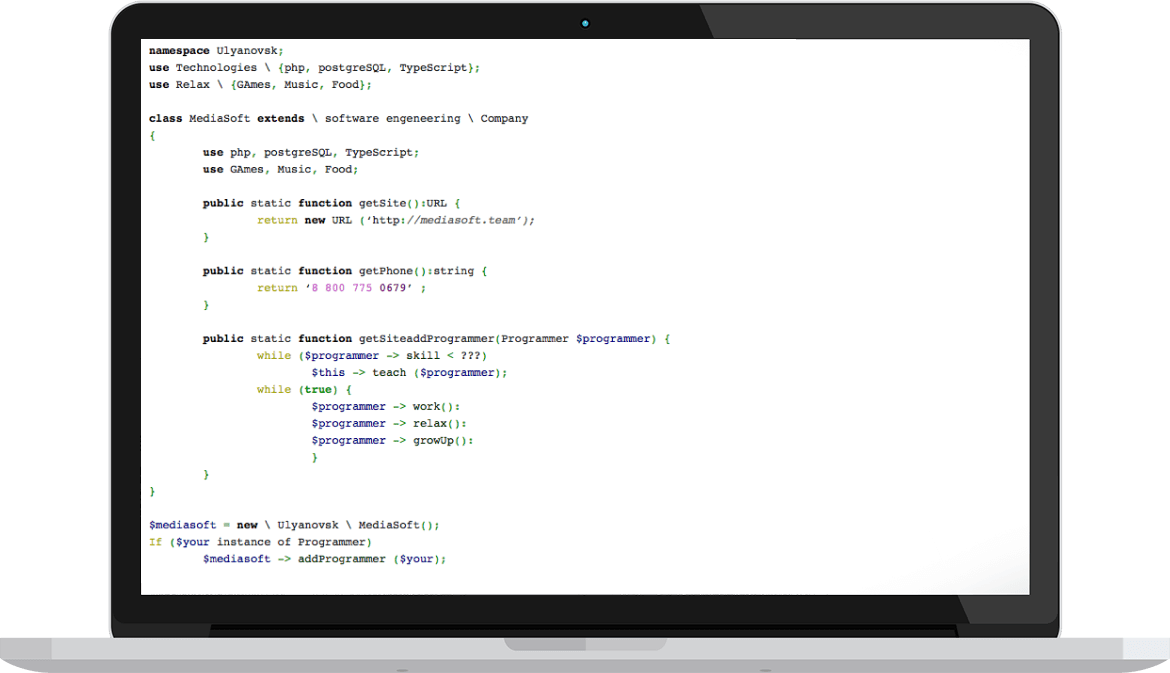Click 'If ($your instance of Programmer)' line

tap(260, 542)
